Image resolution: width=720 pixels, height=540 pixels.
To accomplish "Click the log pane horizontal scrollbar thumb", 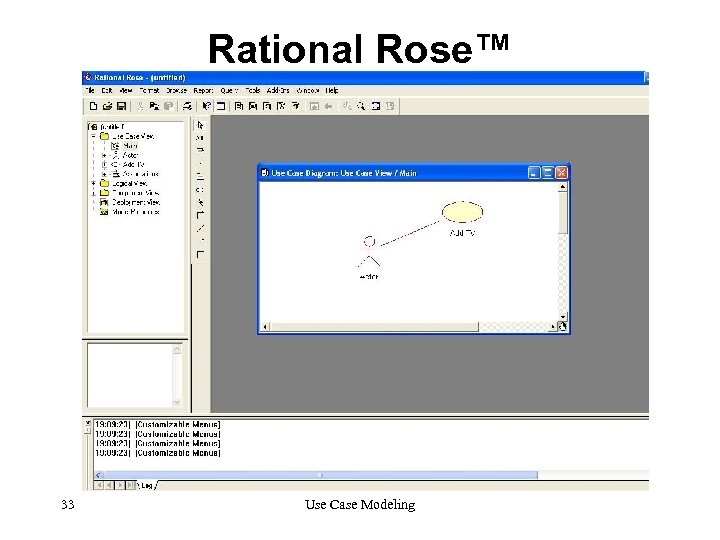I will pyautogui.click(x=321, y=475).
